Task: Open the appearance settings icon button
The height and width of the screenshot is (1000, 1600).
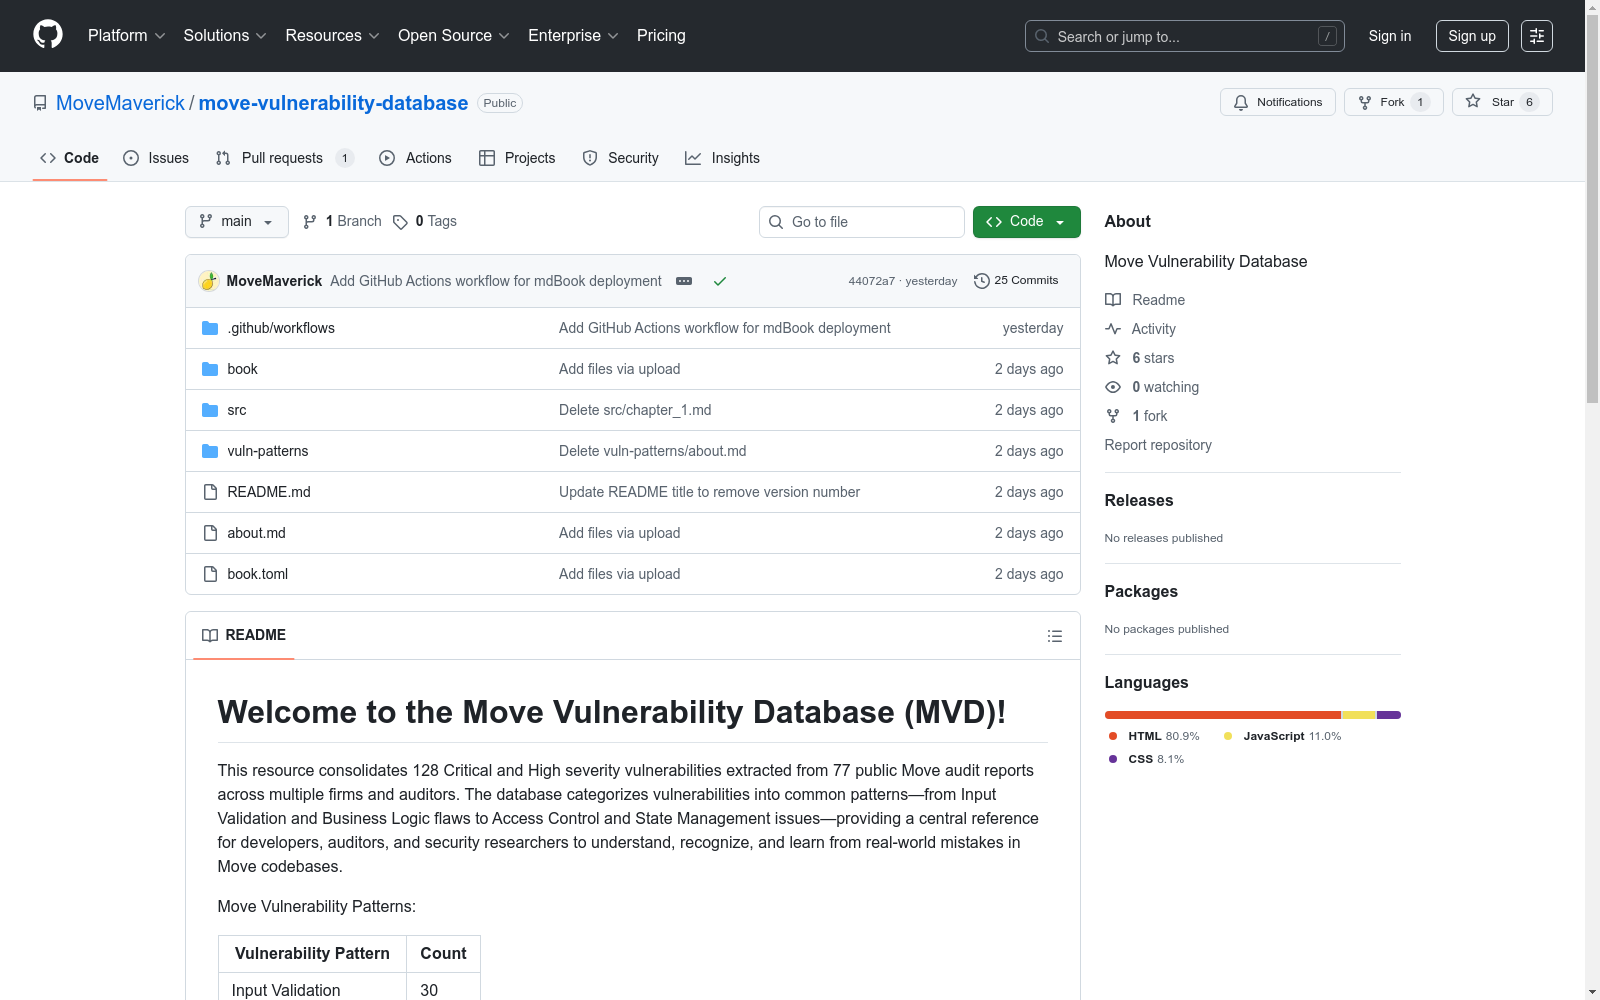Action: click(1537, 36)
